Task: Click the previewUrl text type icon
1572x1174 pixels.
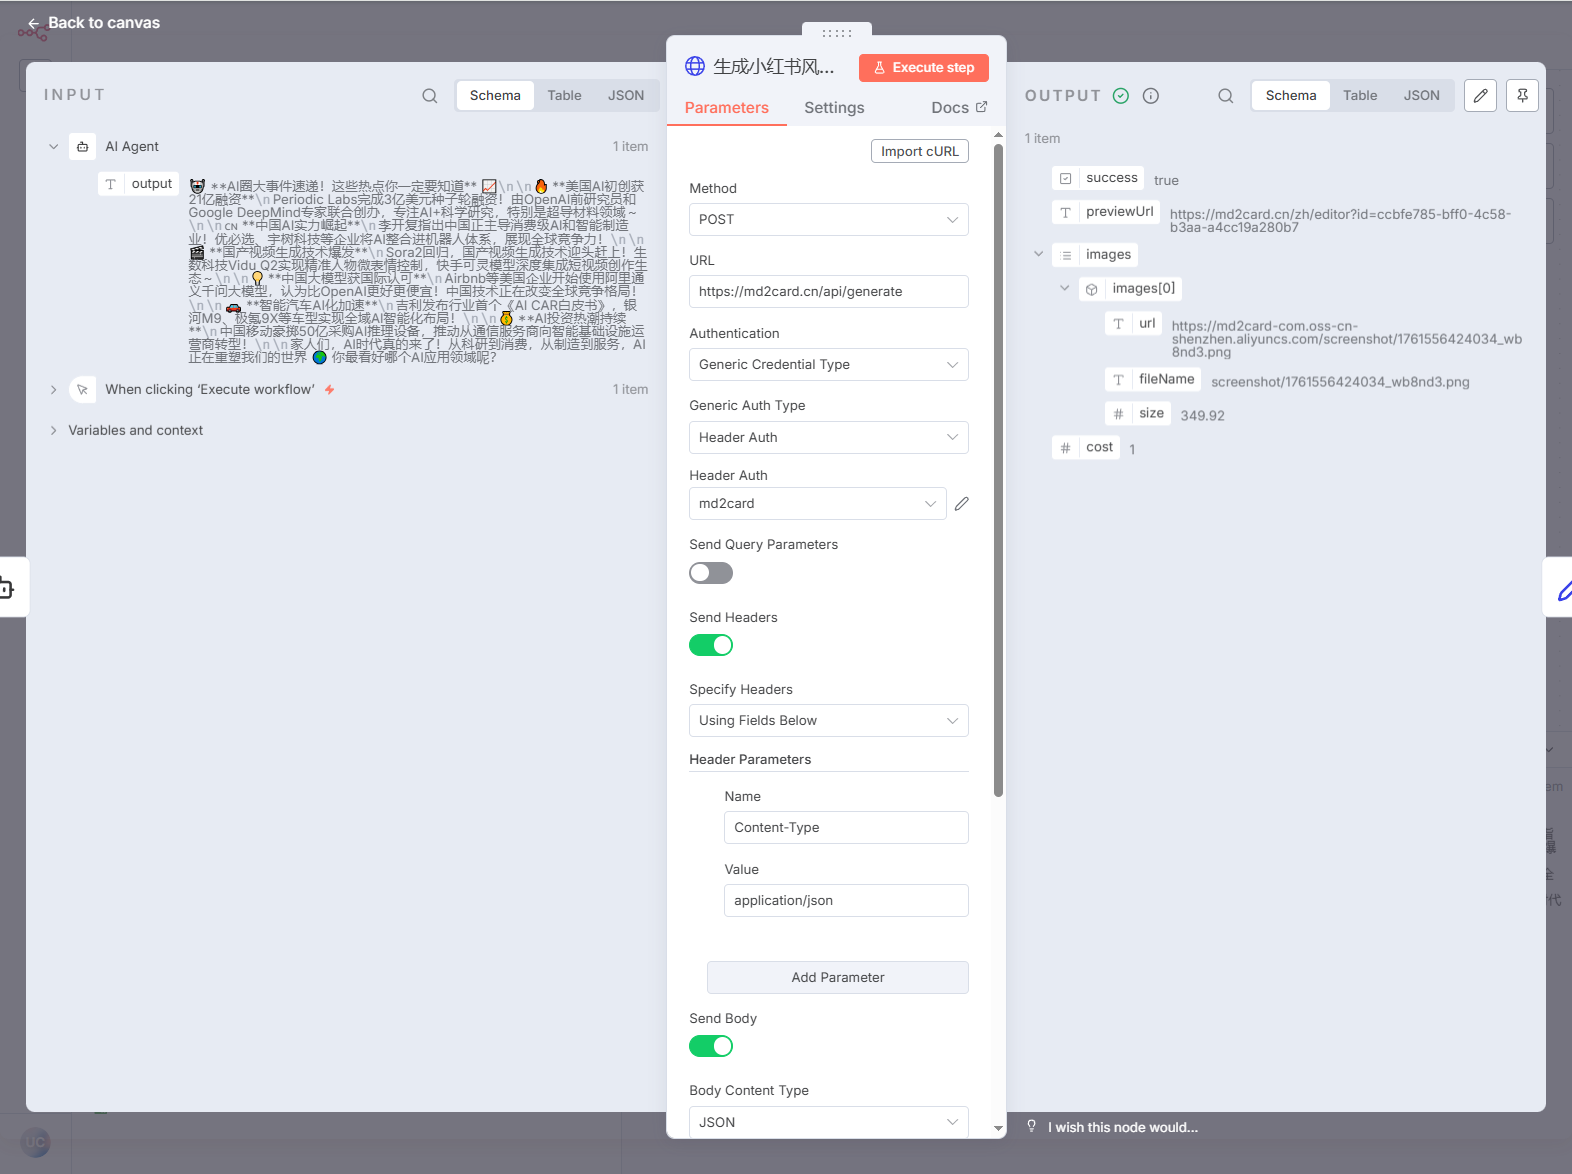Action: 1066,212
